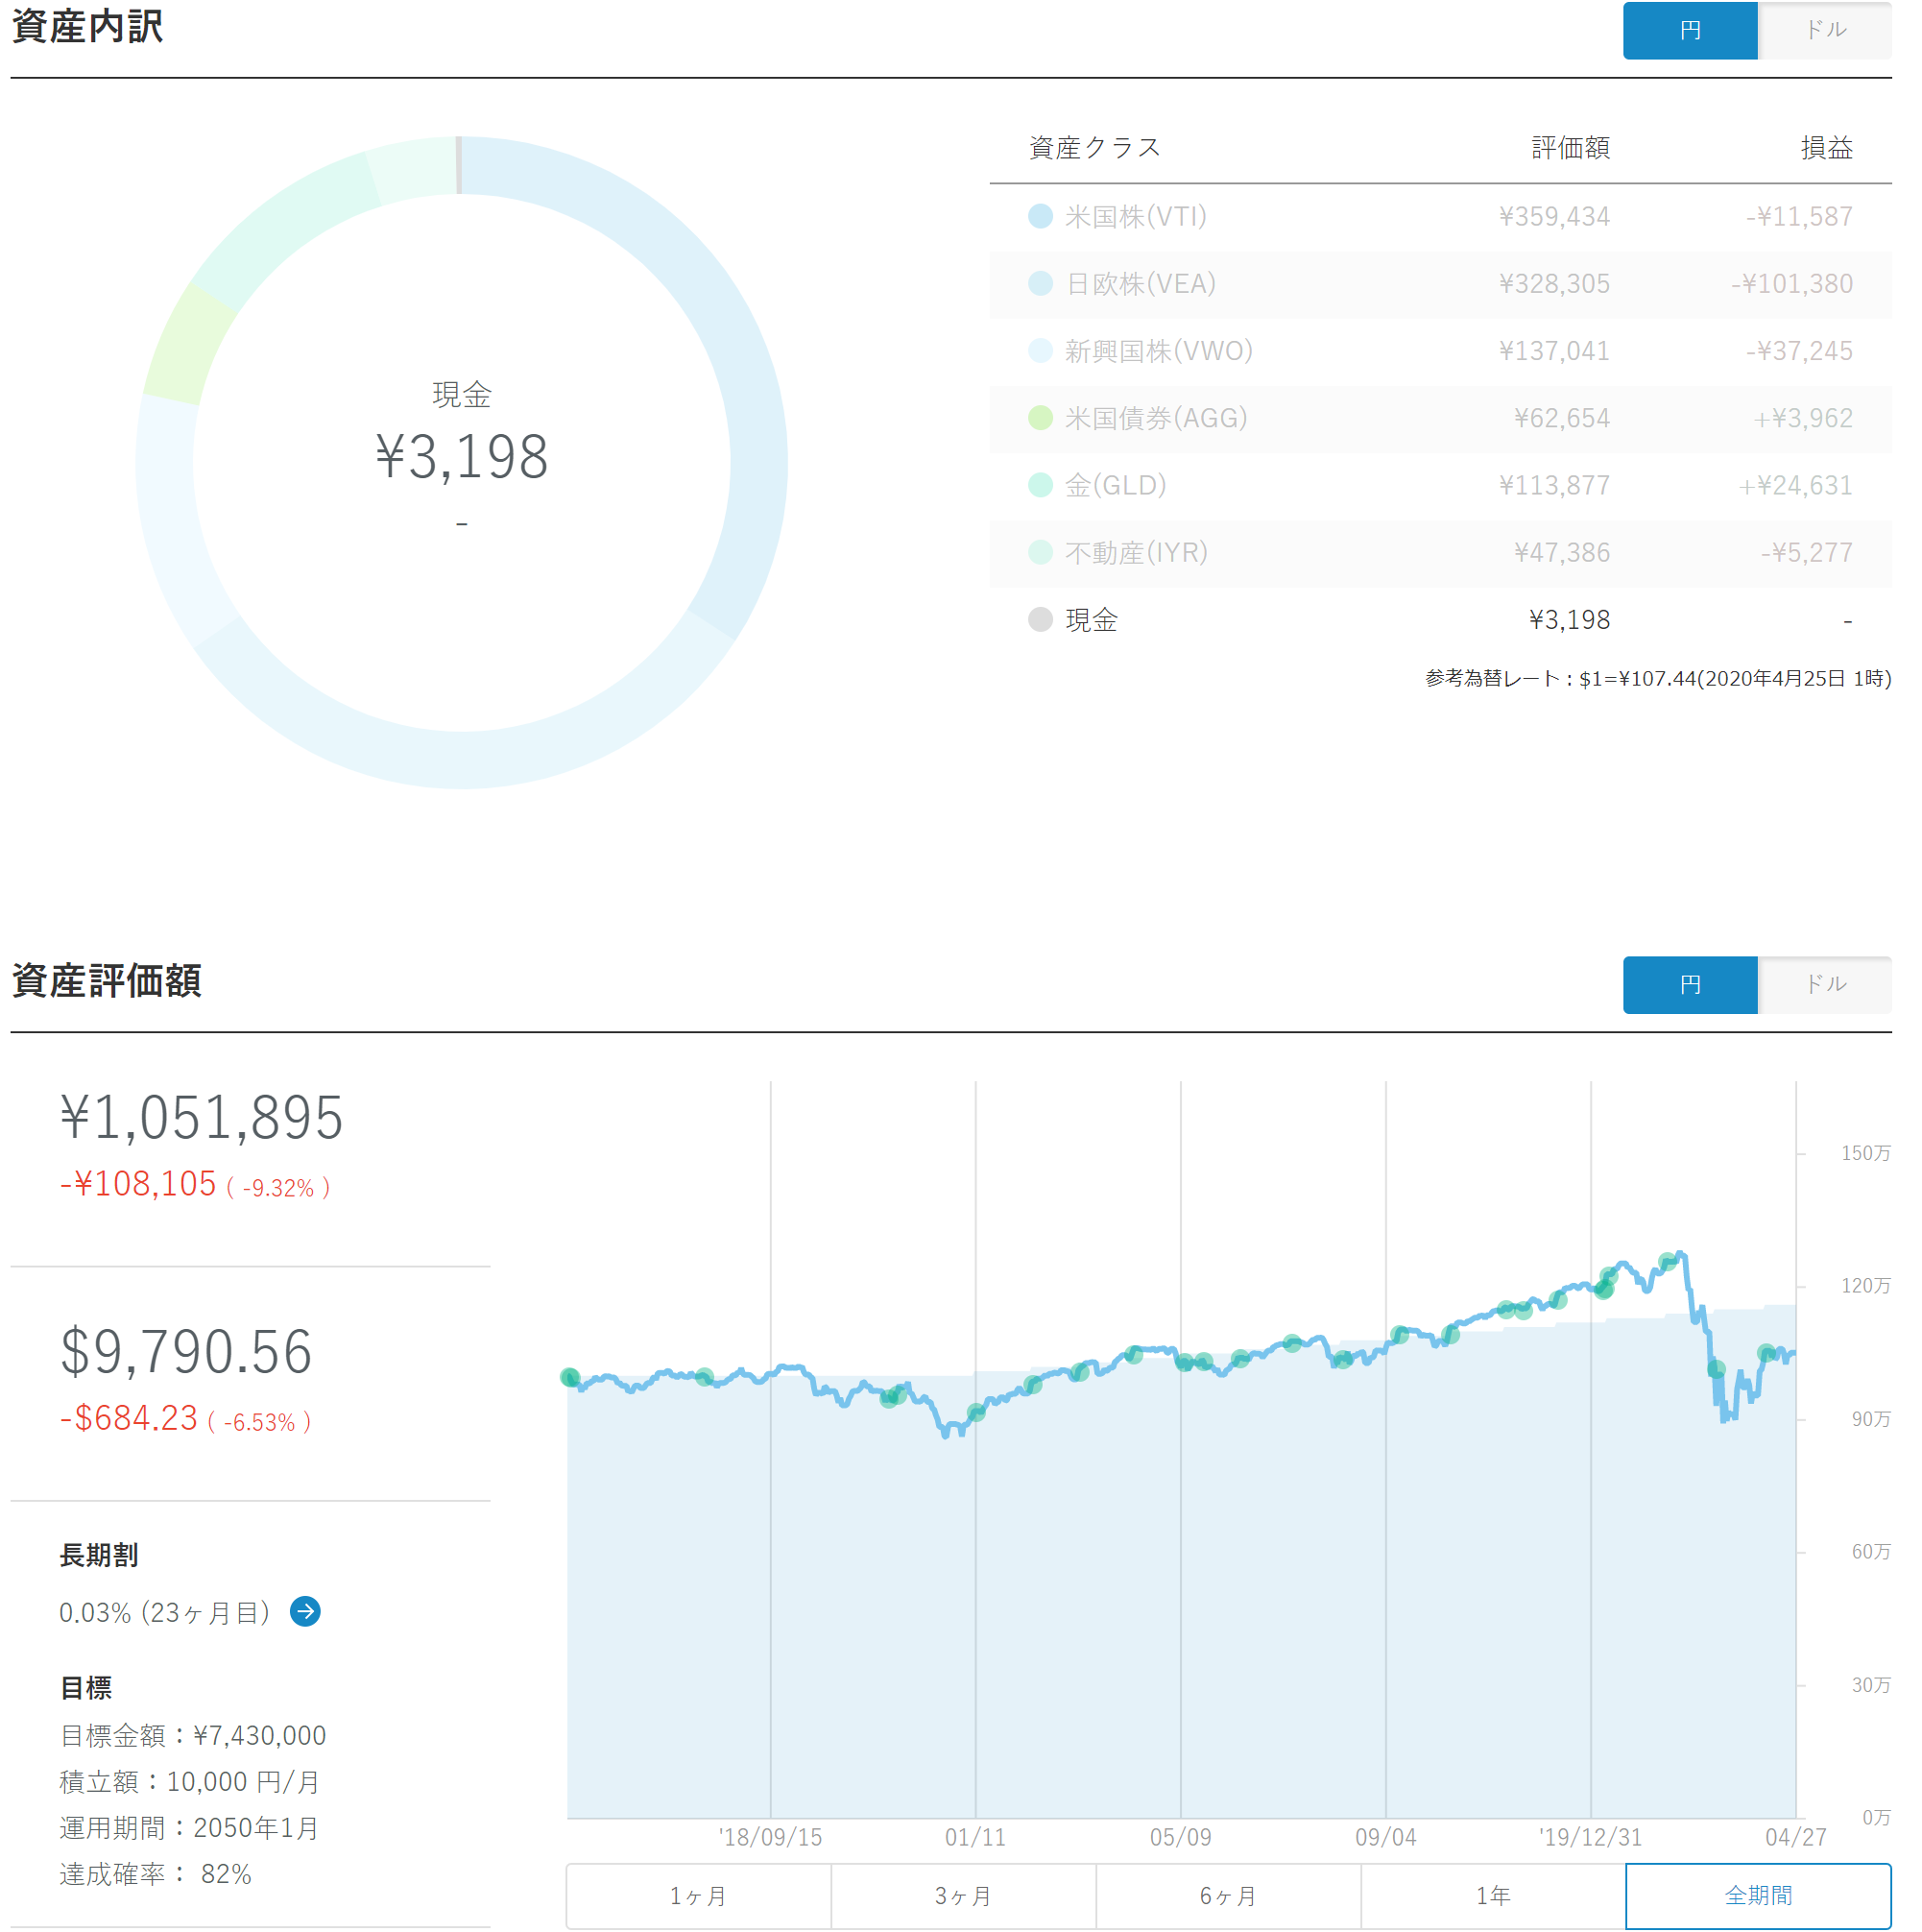Image resolution: width=1922 pixels, height=1932 pixels.
Task: Click the 損益 column header
Action: (x=1826, y=148)
